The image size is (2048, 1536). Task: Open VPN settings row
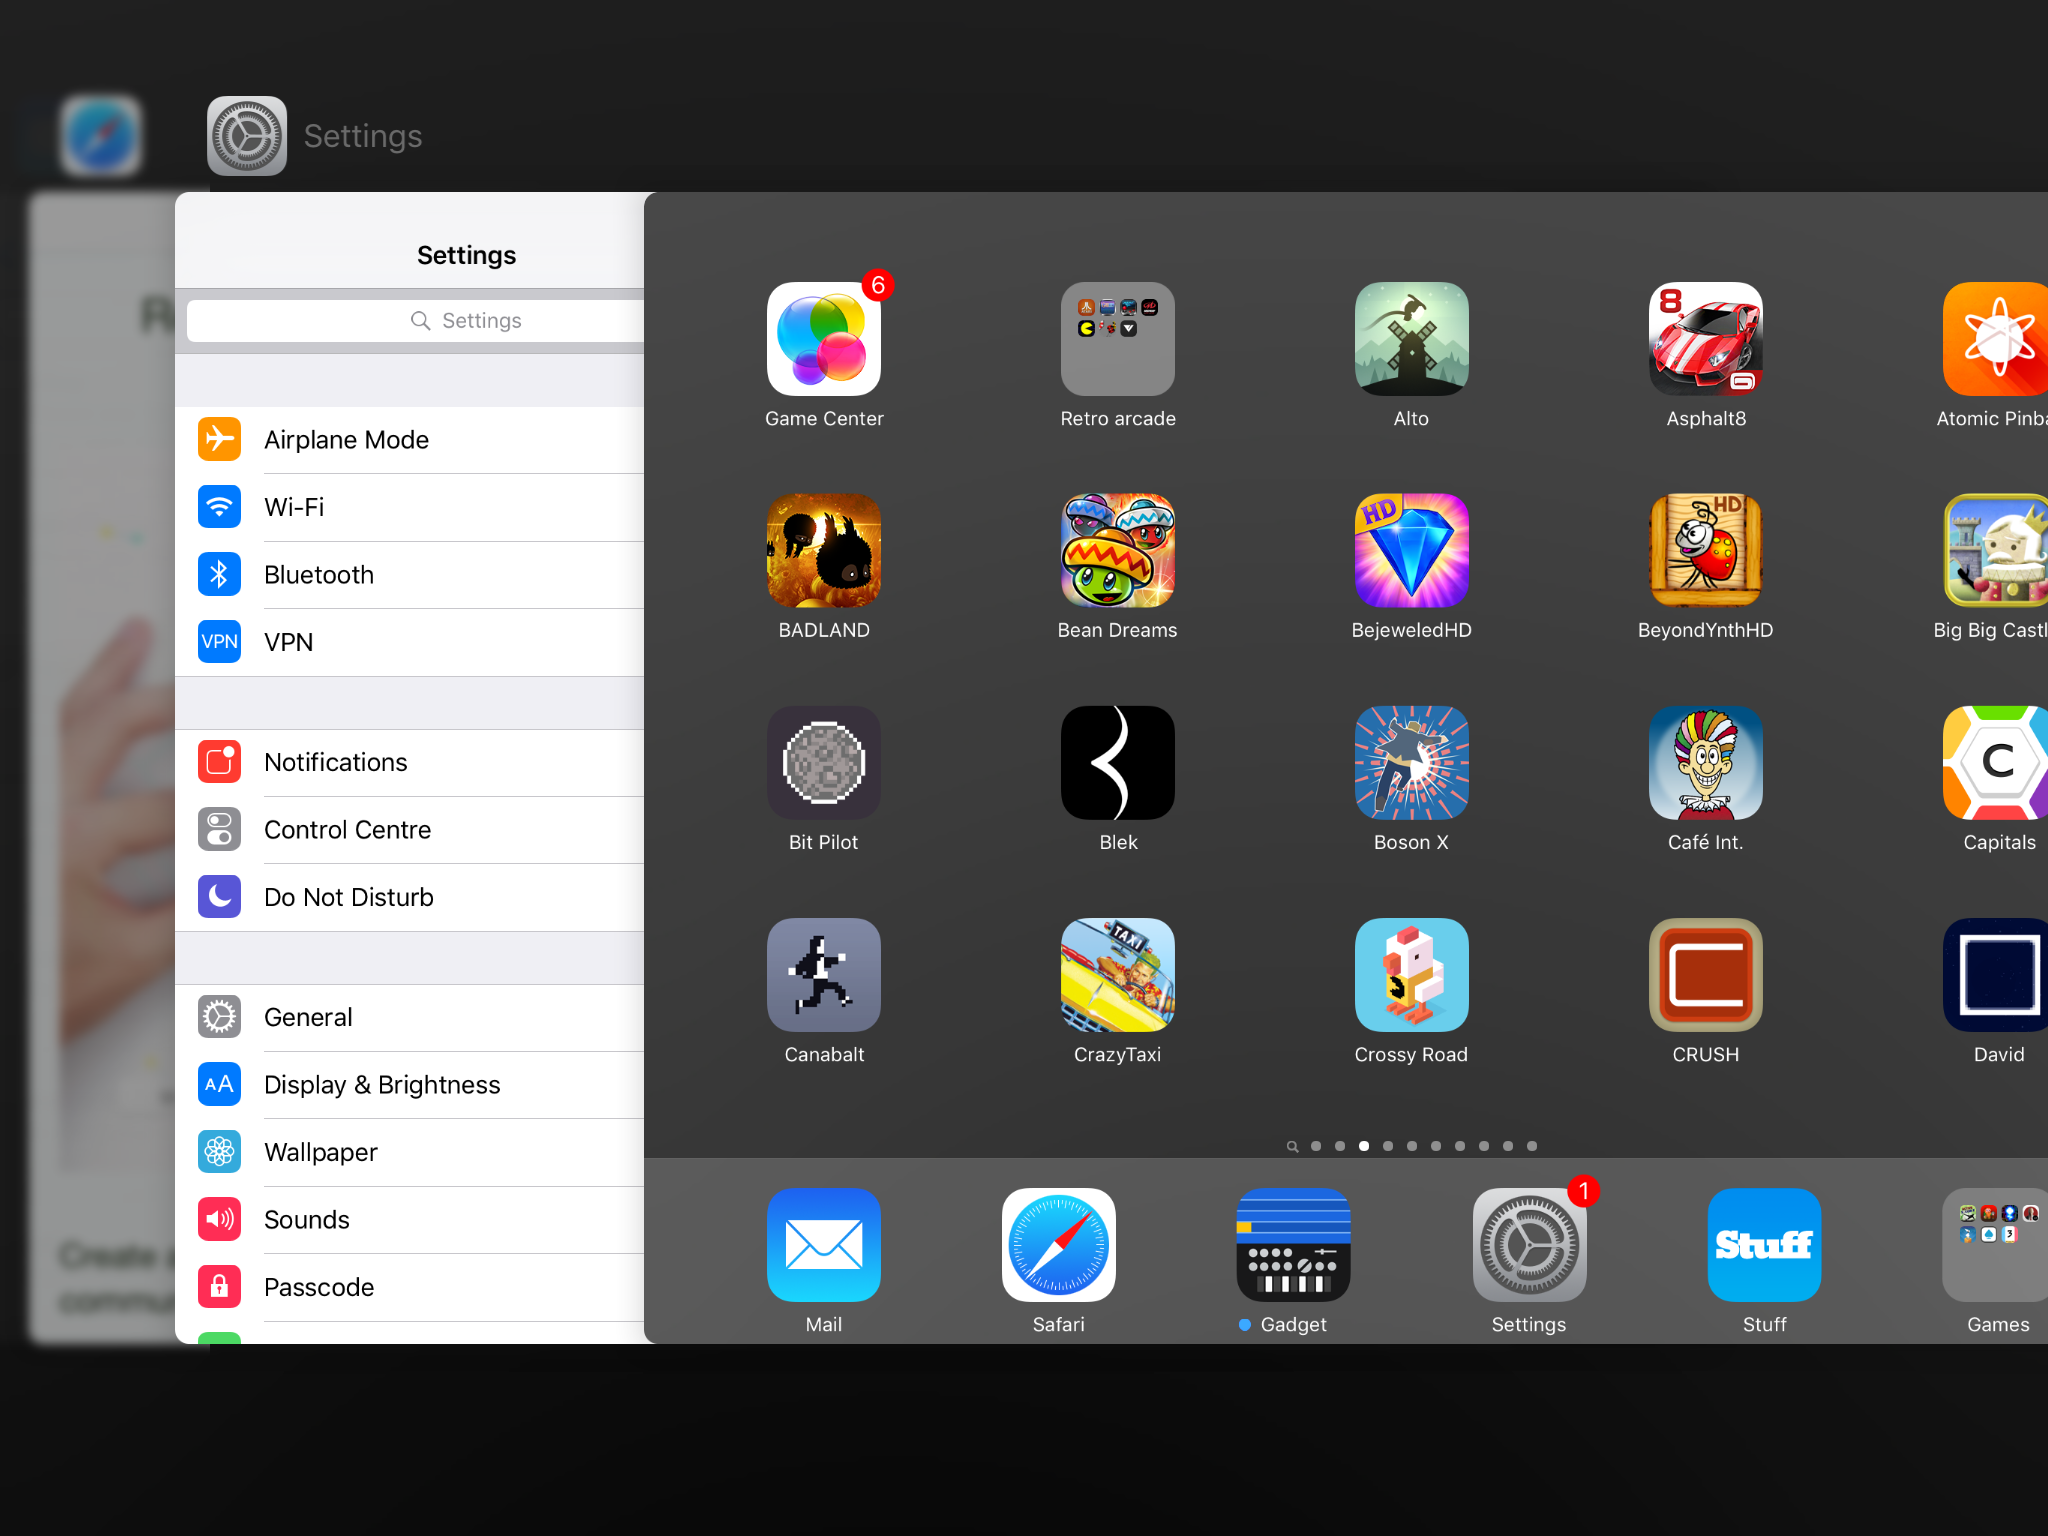tap(410, 642)
